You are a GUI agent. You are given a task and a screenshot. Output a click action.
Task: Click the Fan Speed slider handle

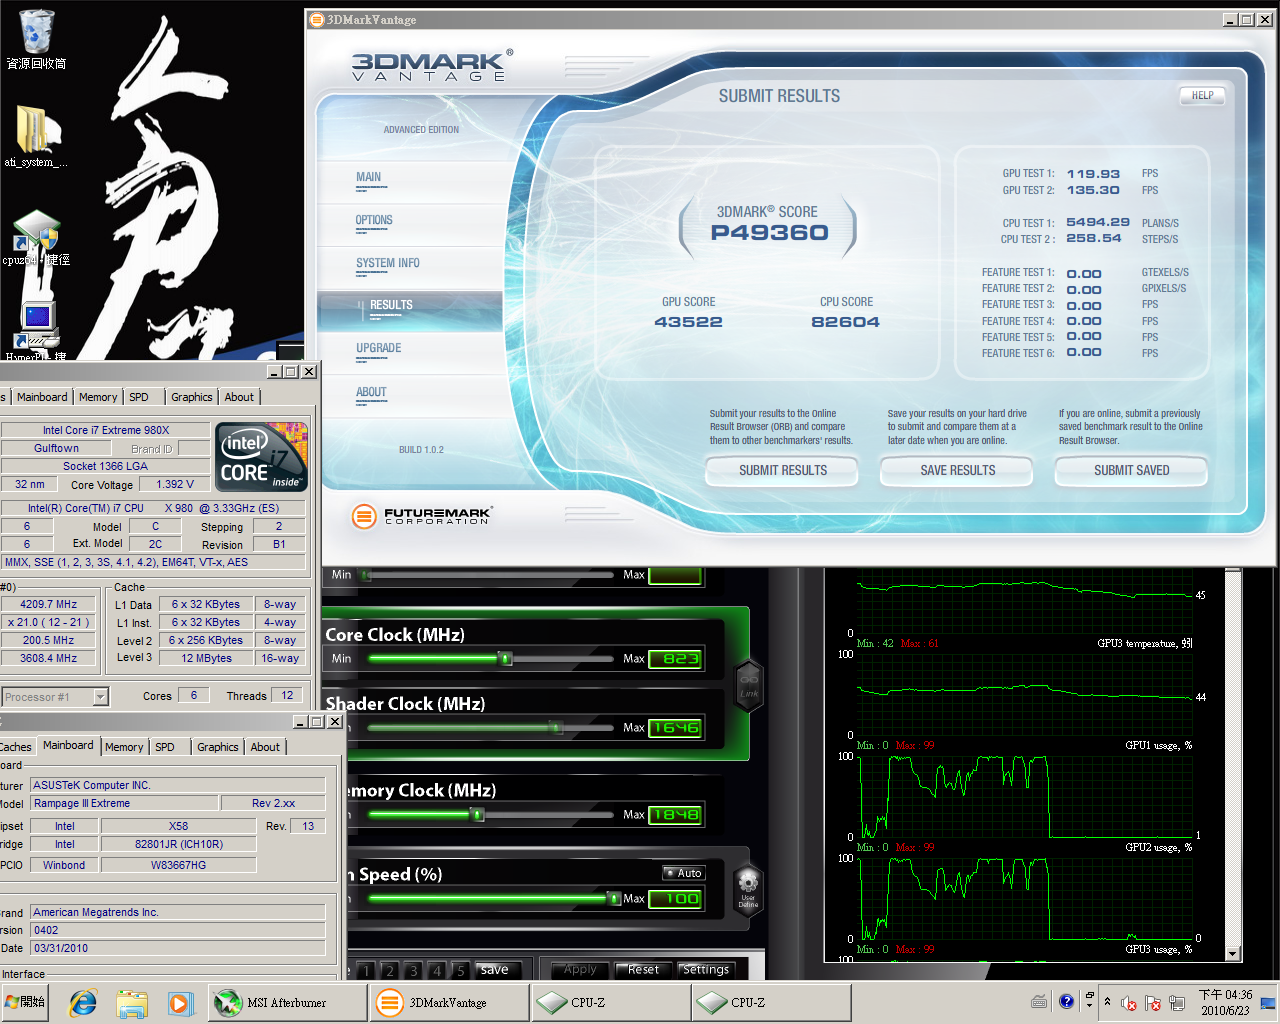coord(614,898)
